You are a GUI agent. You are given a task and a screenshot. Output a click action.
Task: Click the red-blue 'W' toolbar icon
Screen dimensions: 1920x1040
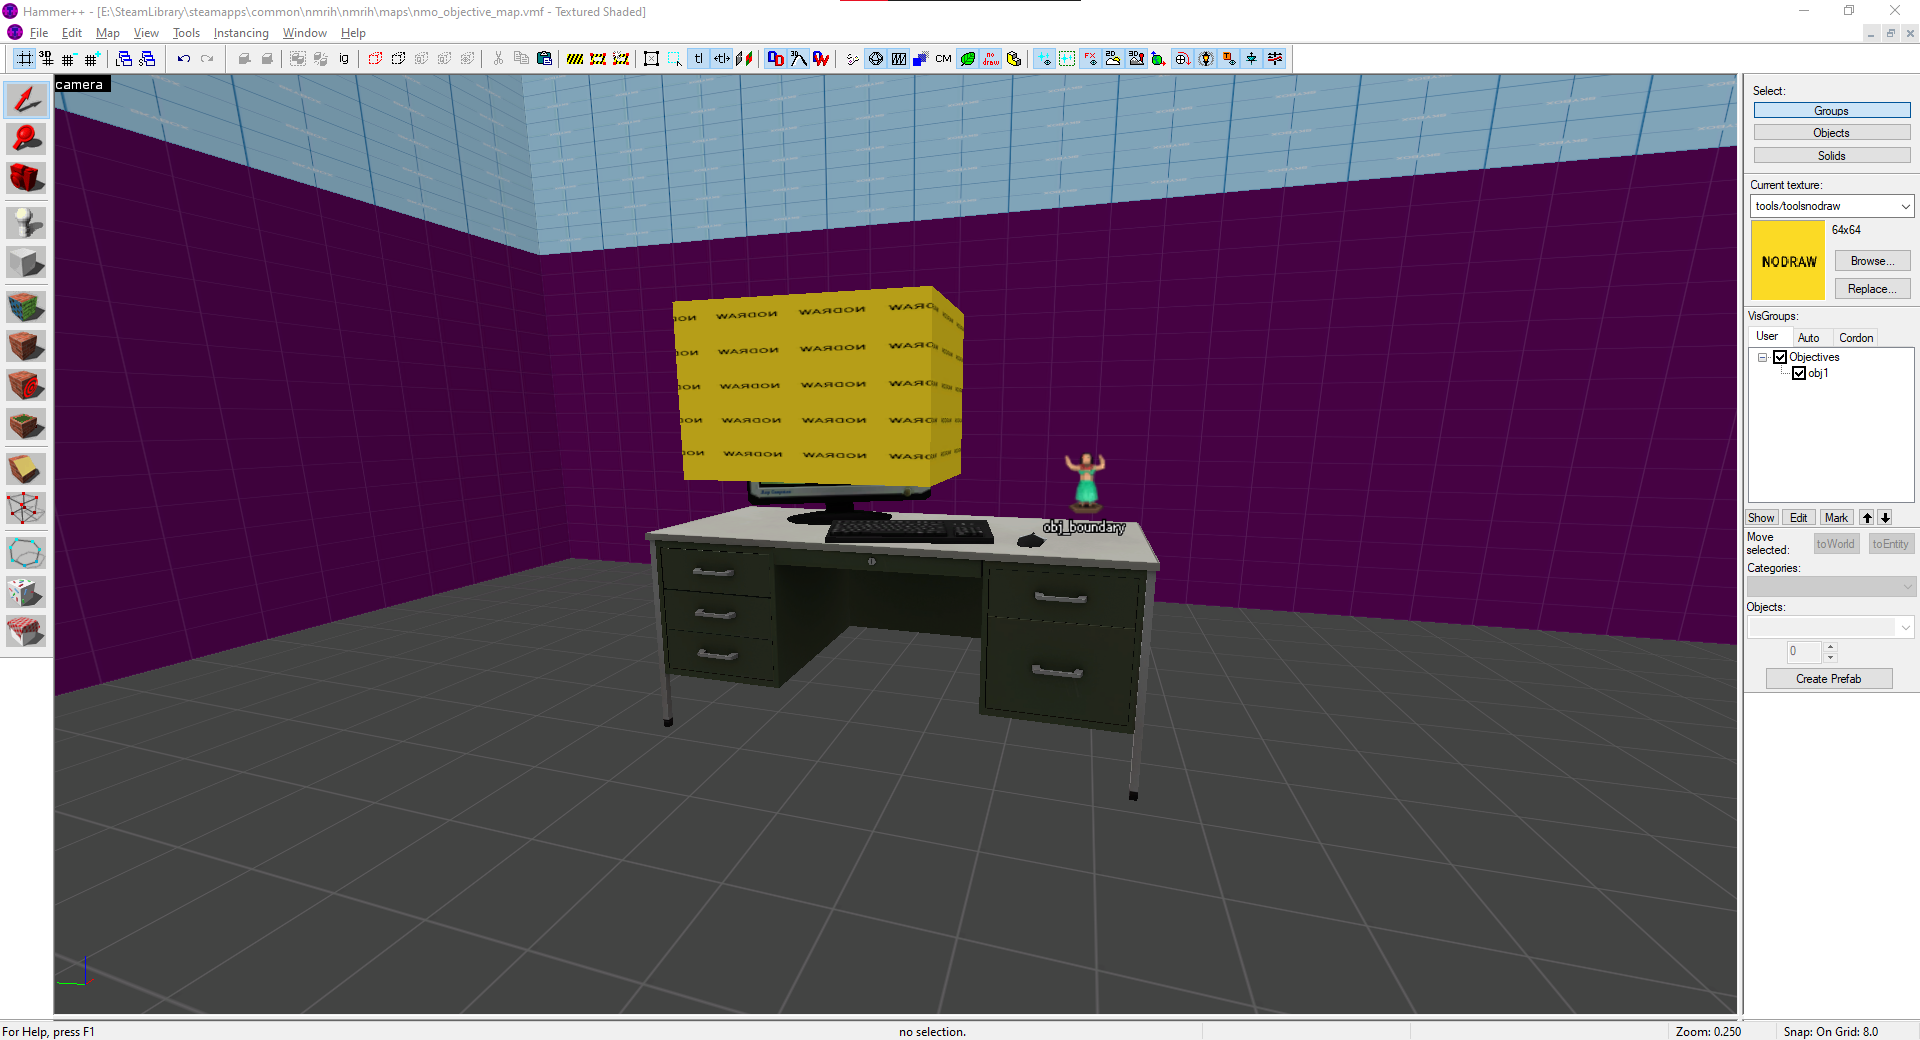tap(821, 59)
